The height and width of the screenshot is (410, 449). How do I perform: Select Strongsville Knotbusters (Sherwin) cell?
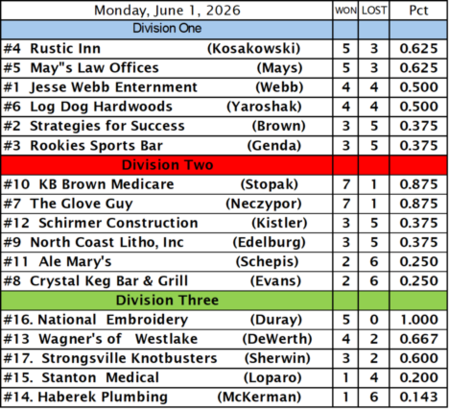pyautogui.click(x=167, y=358)
